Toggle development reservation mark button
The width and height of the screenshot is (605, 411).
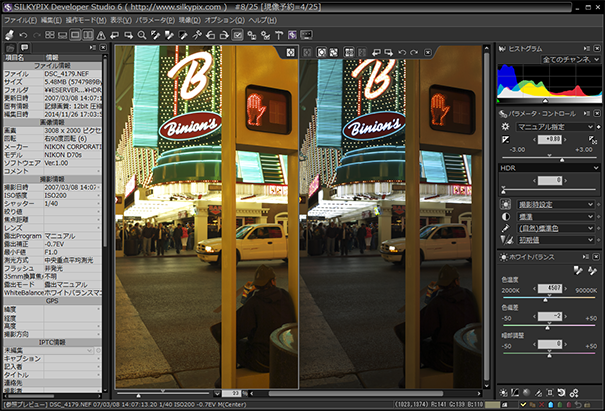pyautogui.click(x=238, y=35)
